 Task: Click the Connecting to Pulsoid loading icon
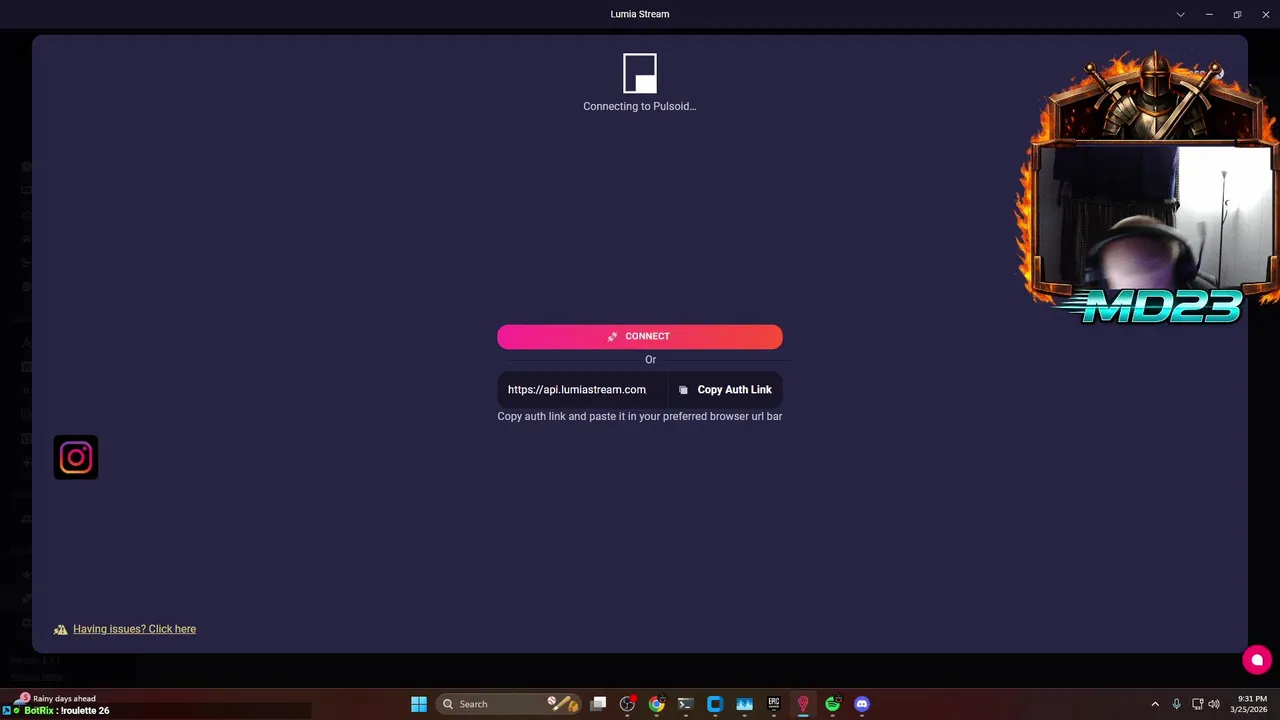pos(640,73)
